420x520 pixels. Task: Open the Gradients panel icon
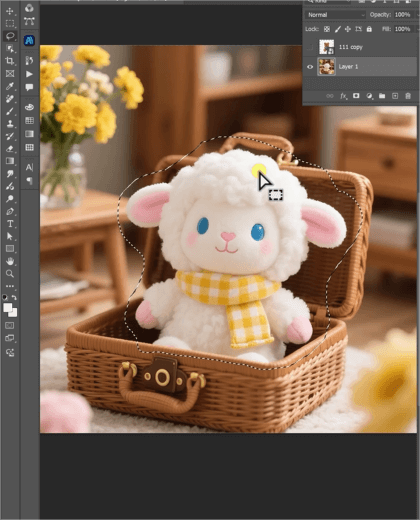coord(29,134)
